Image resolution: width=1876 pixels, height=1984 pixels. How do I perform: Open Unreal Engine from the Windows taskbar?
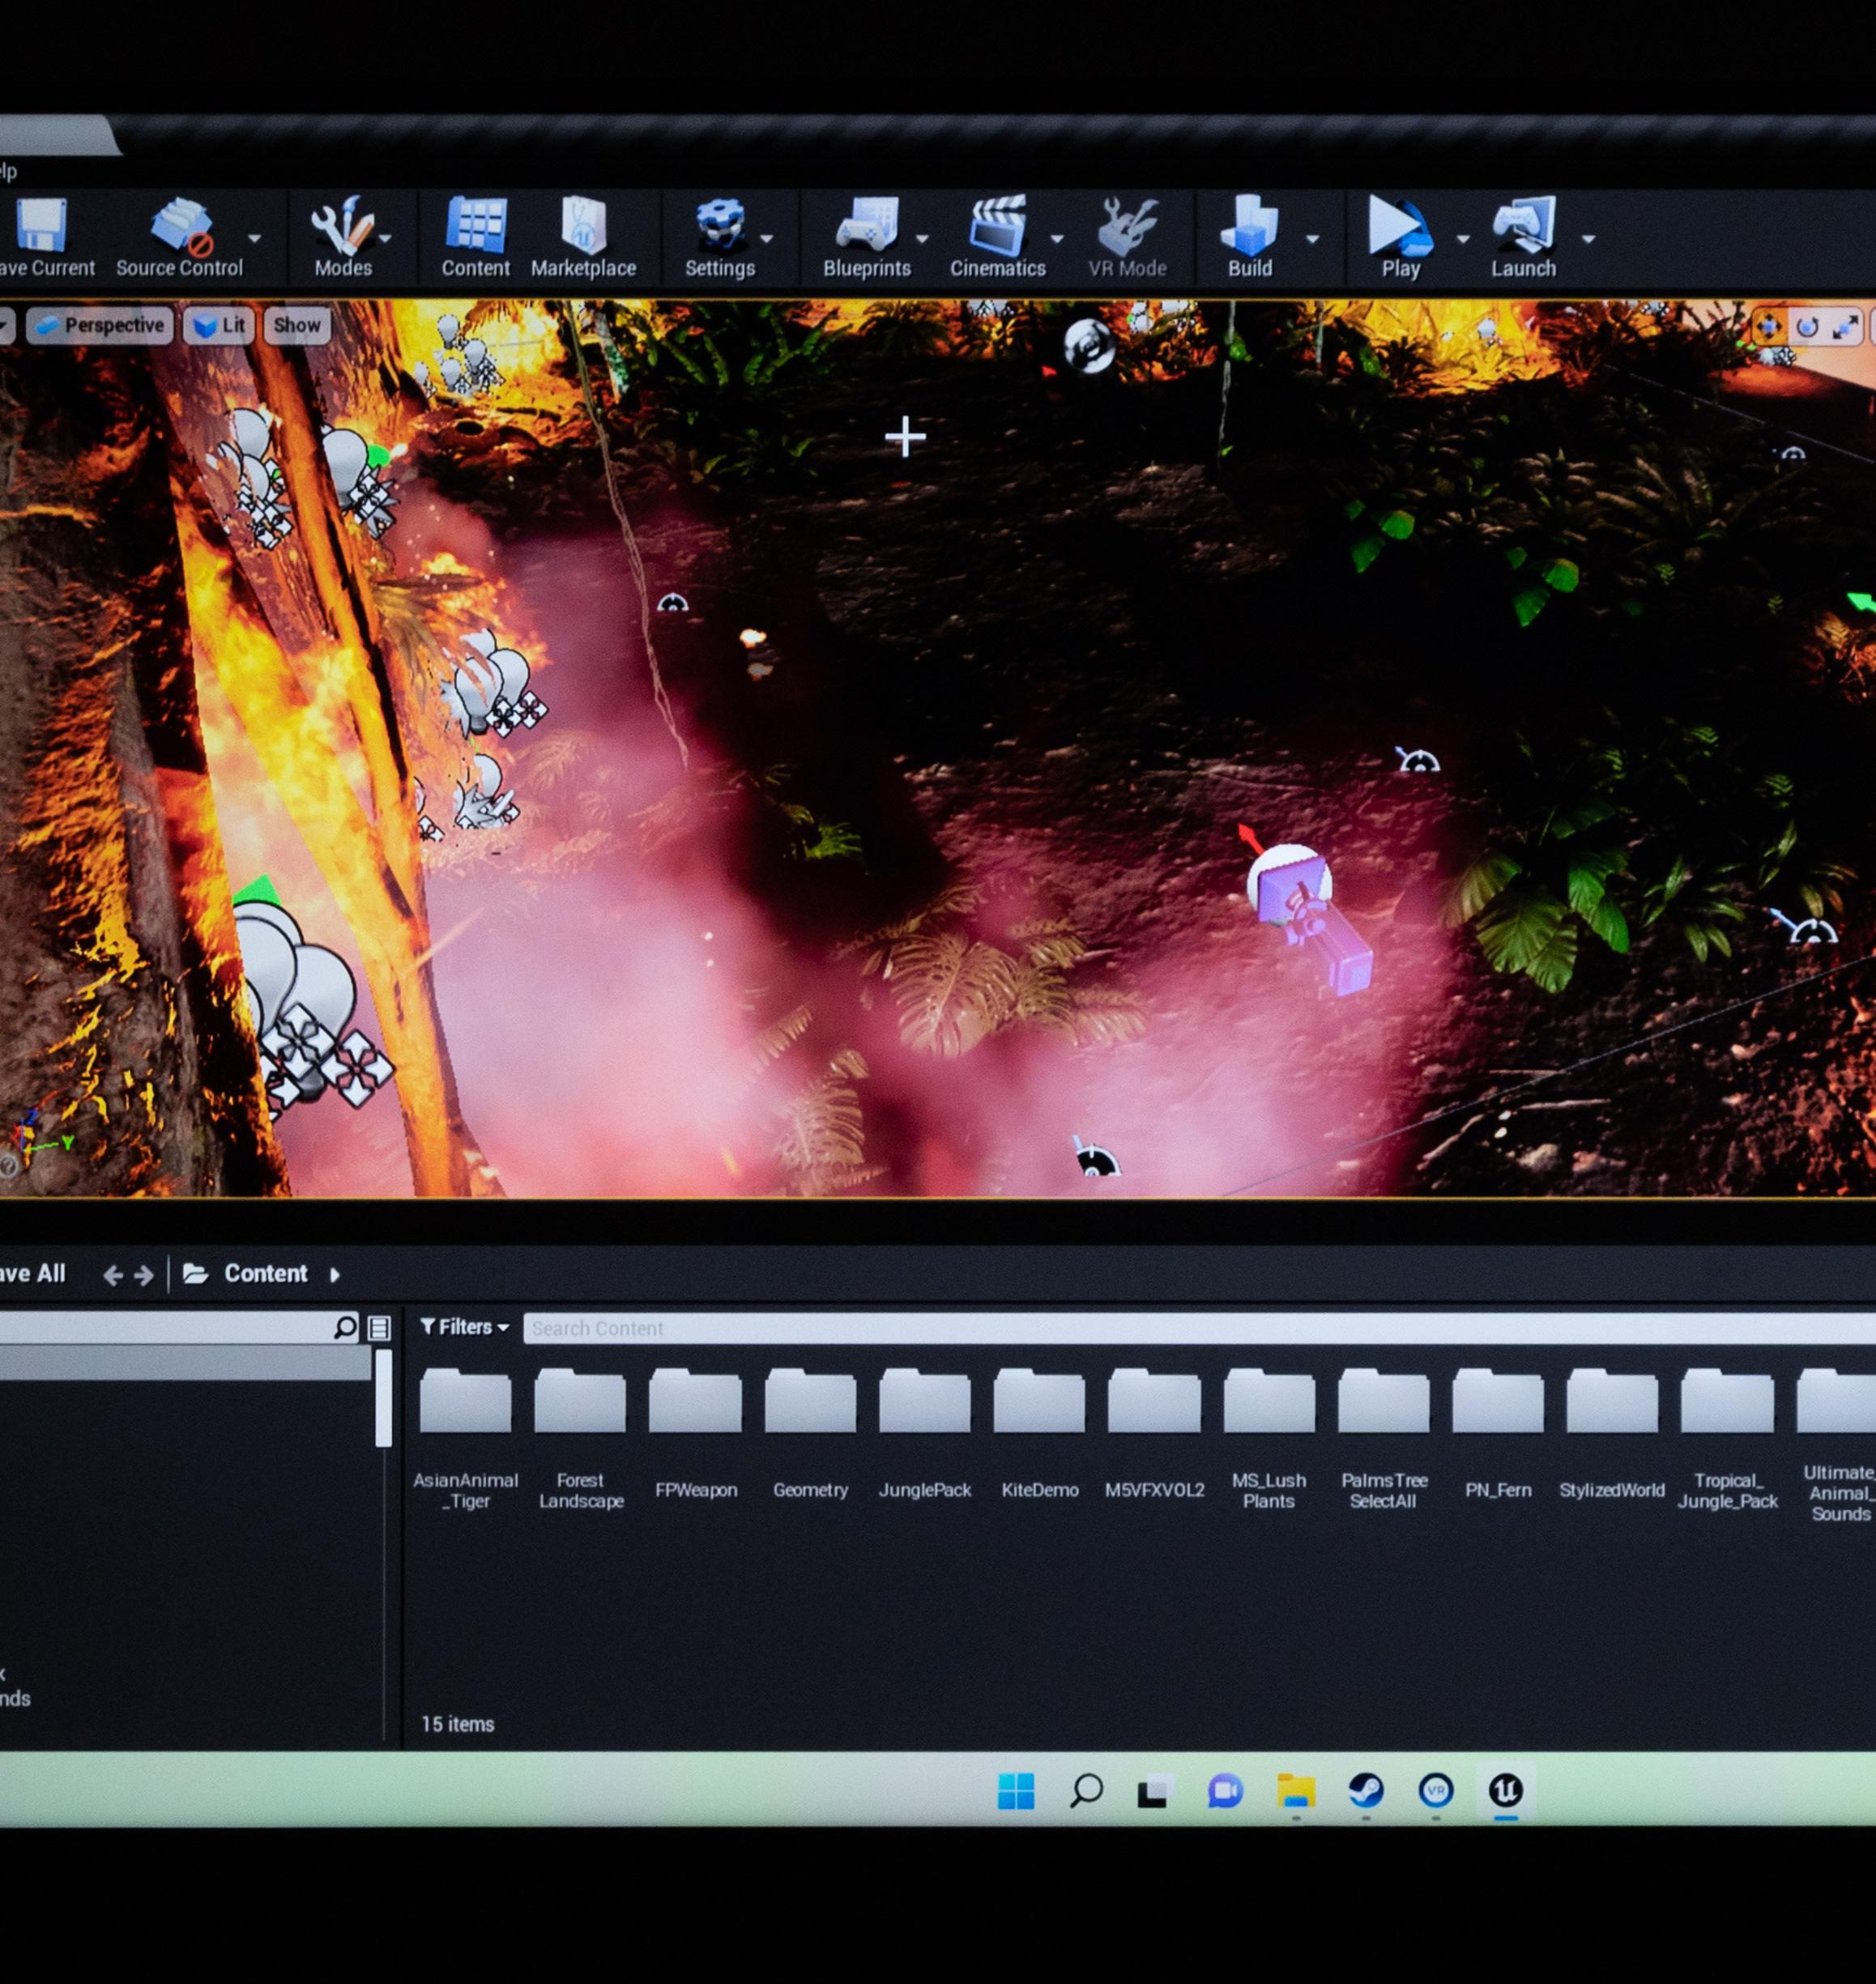click(1505, 1790)
